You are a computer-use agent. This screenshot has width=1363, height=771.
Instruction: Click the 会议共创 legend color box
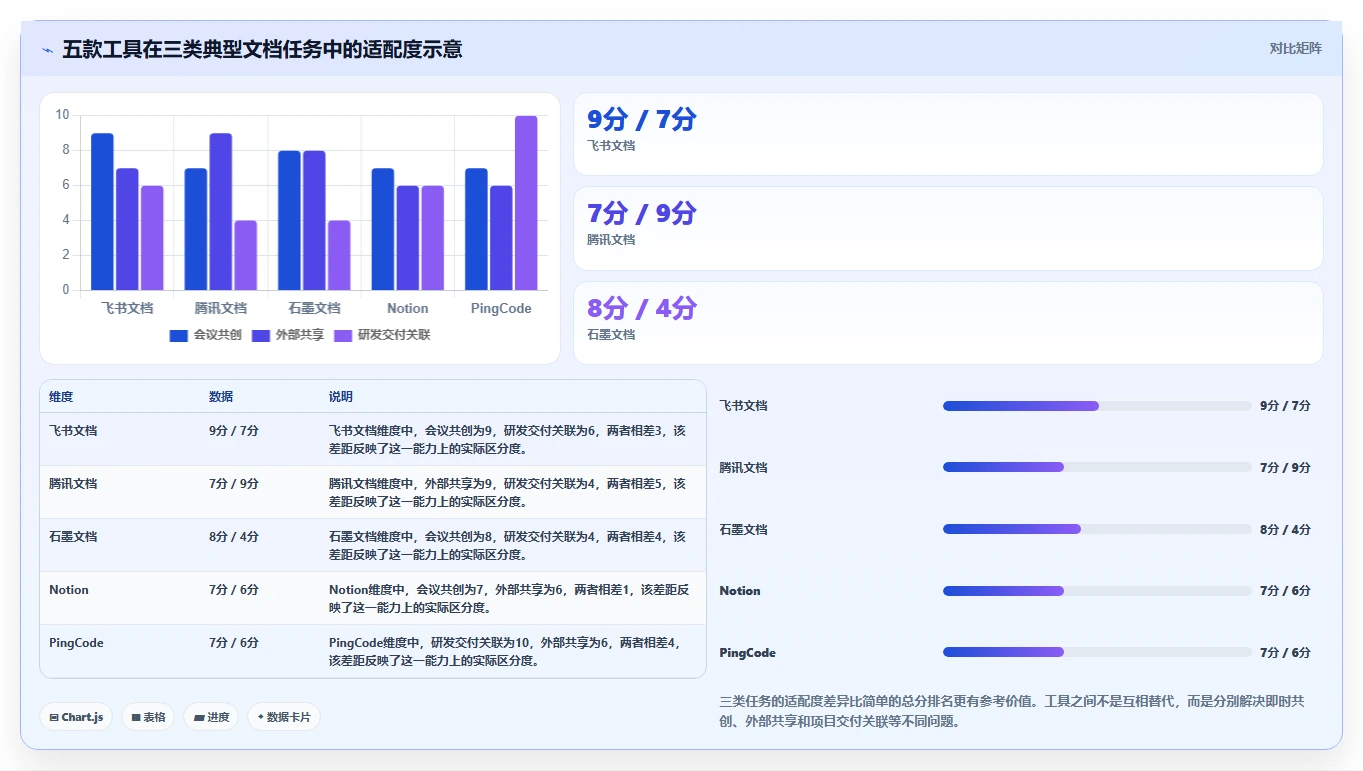[x=179, y=336]
